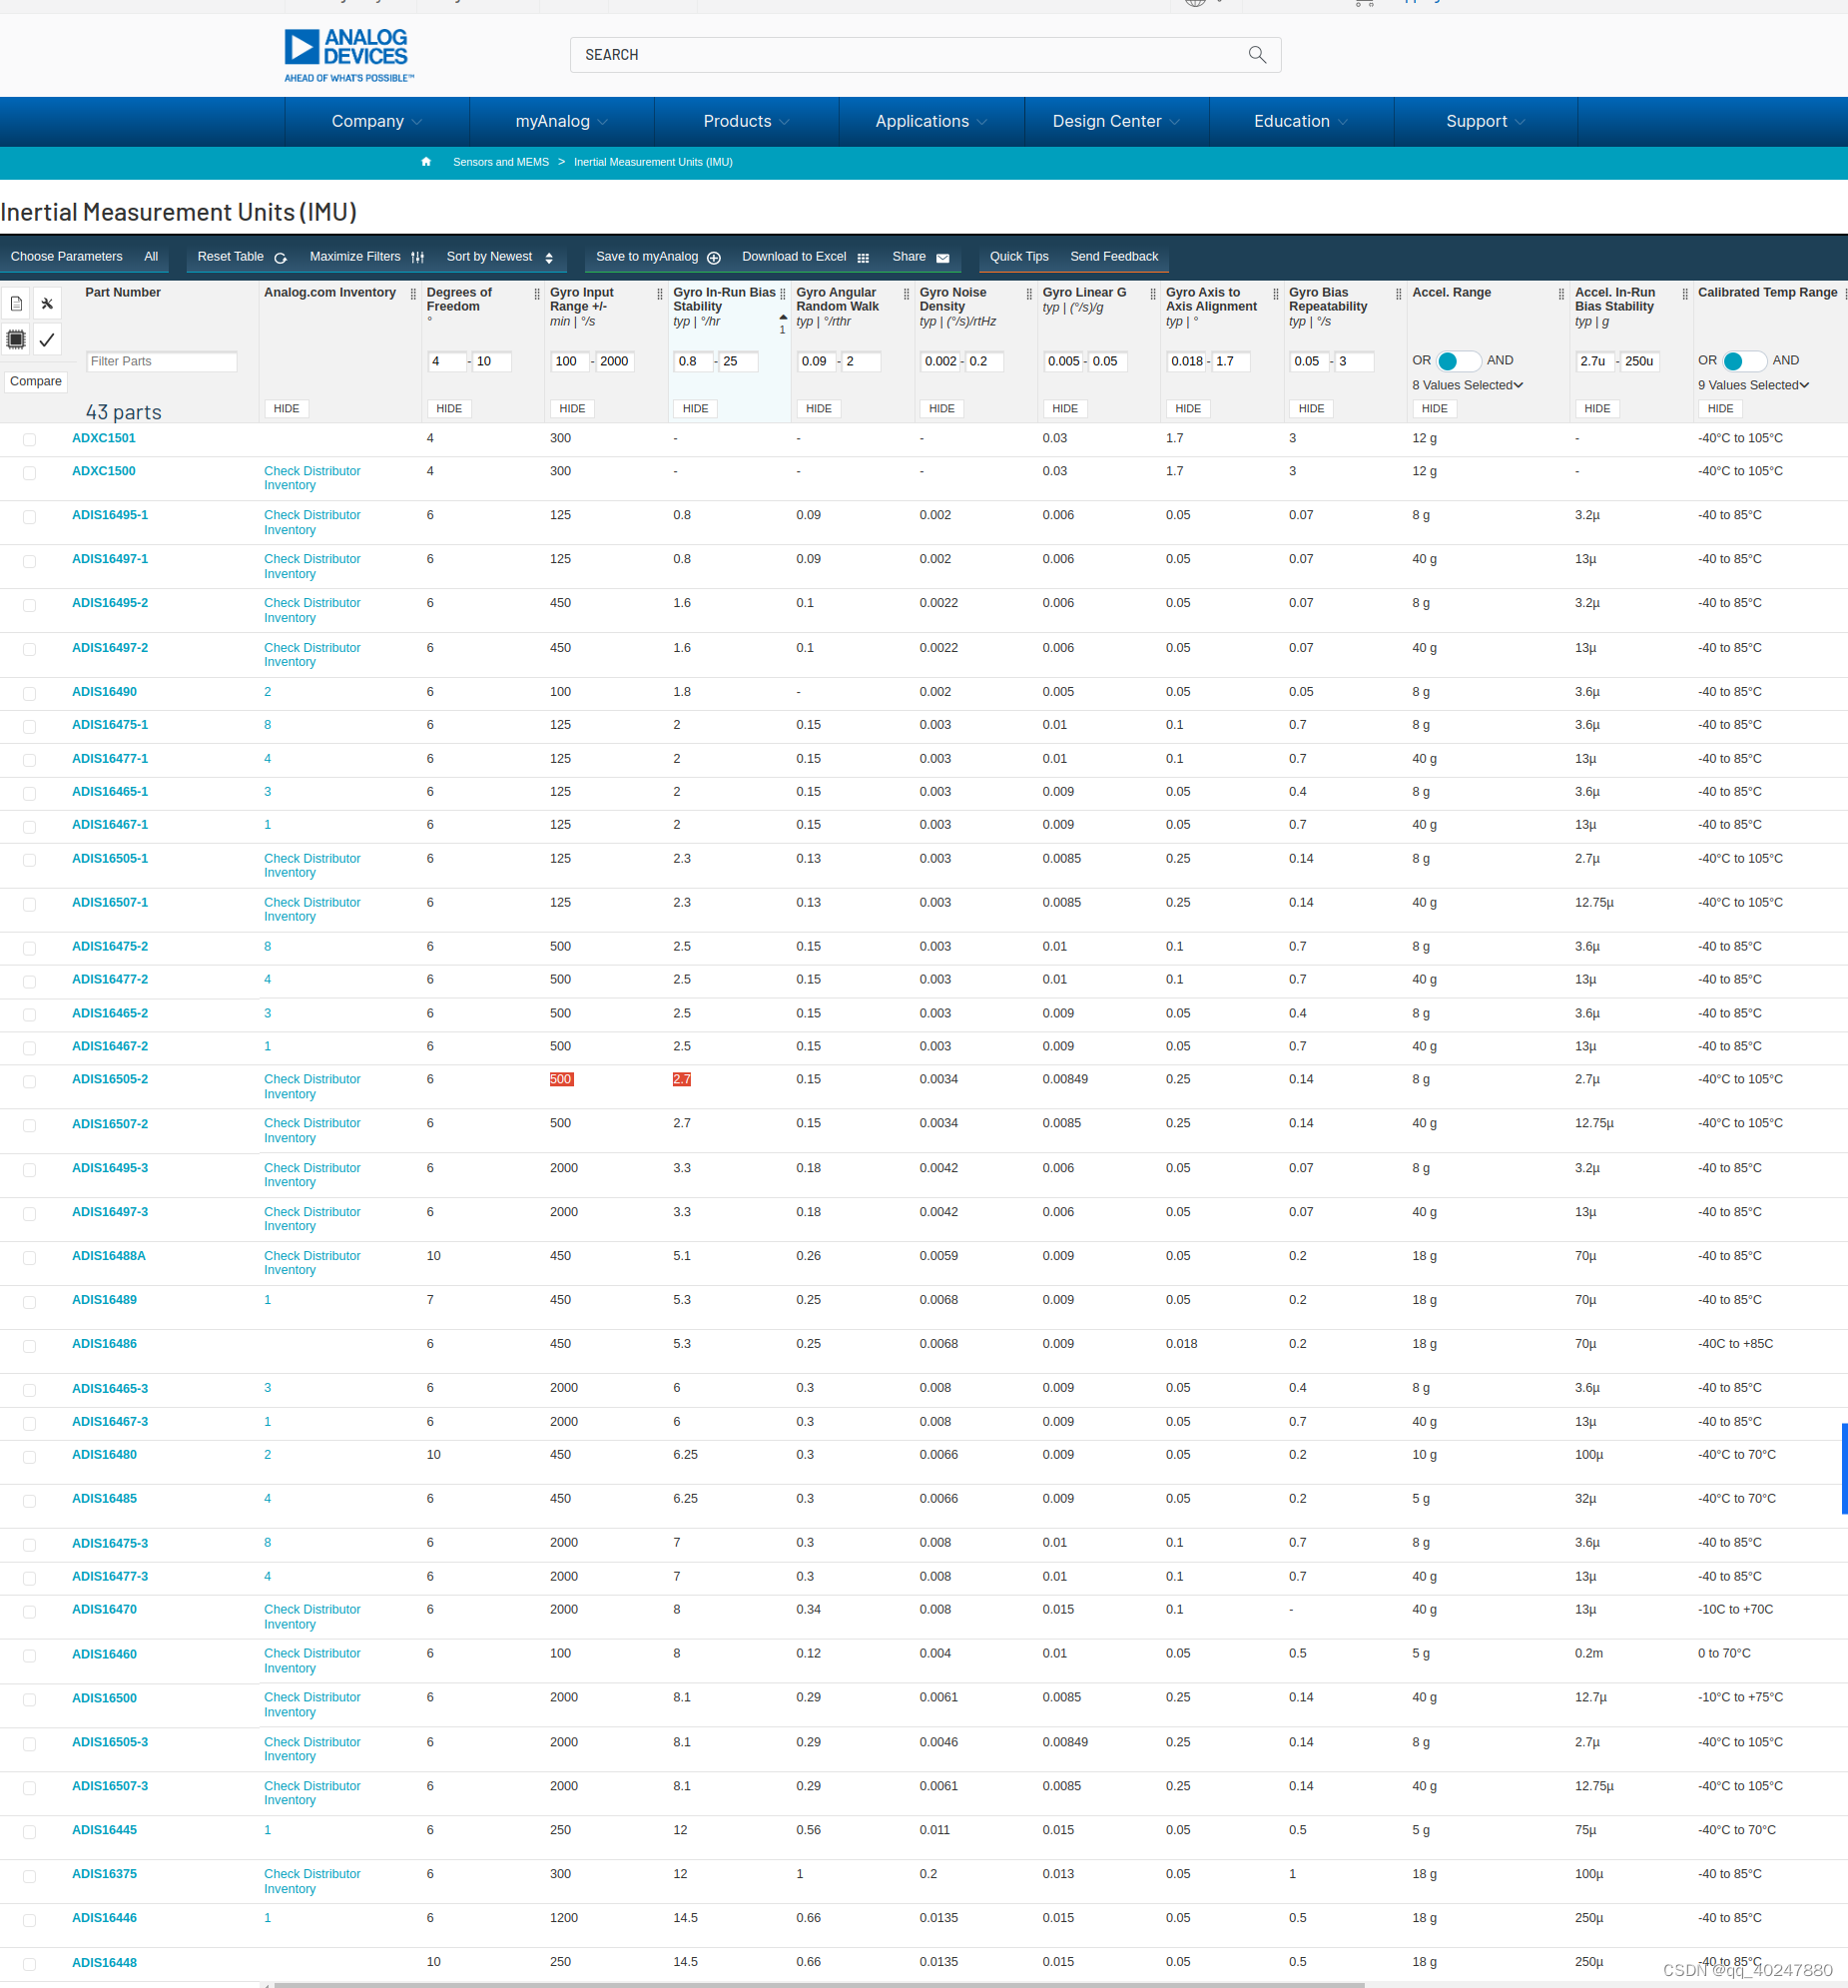
Task: Click the Analog.com Inventory column drag handle
Action: pos(413,294)
